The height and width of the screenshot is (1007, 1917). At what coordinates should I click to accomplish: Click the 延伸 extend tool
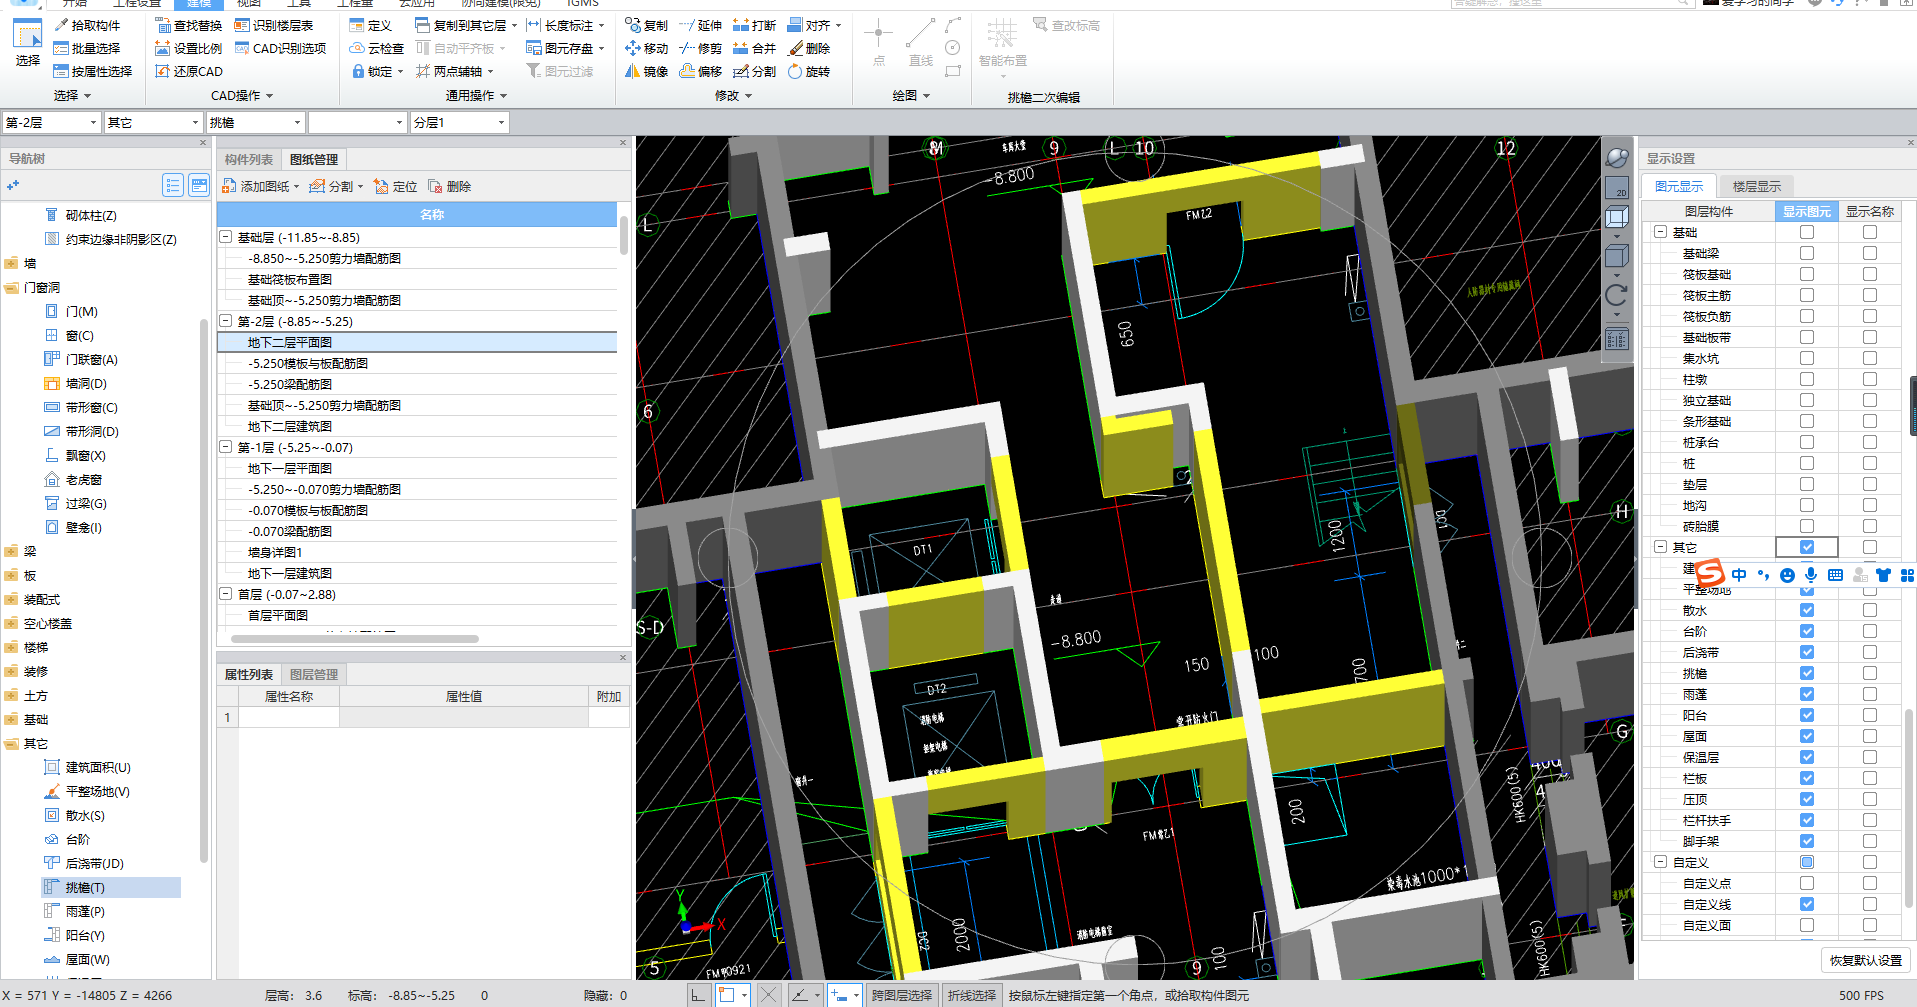700,25
